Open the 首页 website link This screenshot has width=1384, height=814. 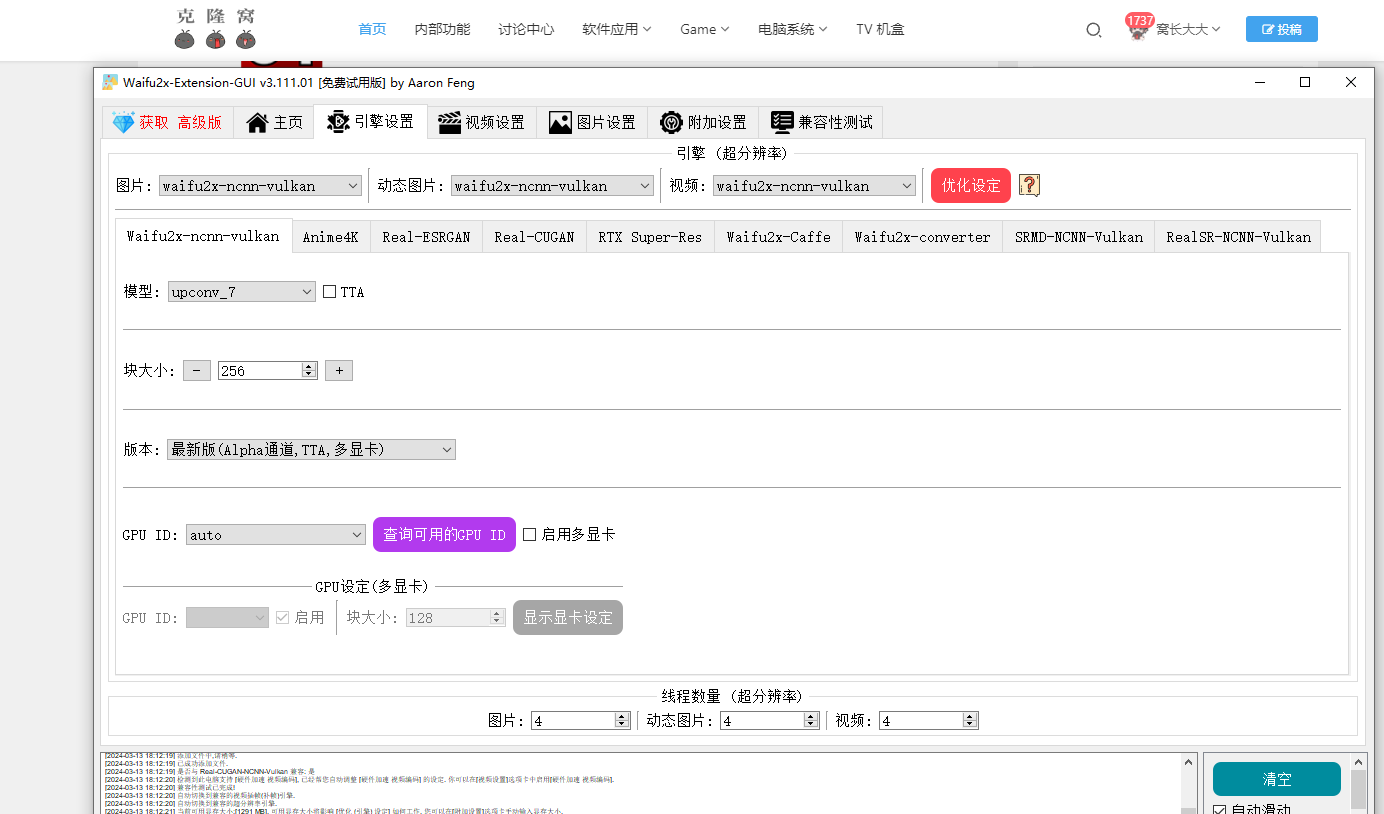click(372, 29)
